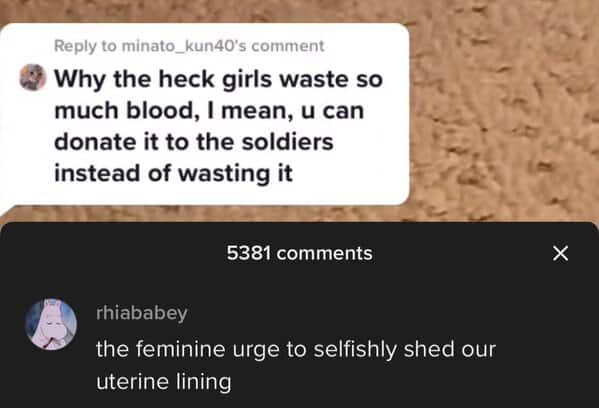Click the 'much blood, I mean, u can' line

209,111
